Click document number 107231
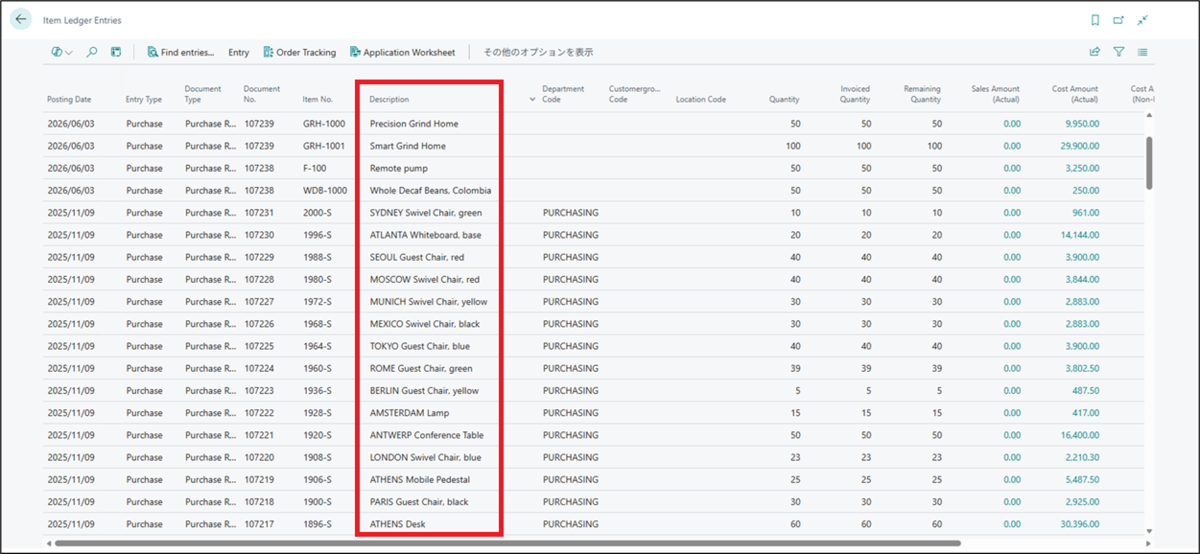This screenshot has width=1200, height=554. pyautogui.click(x=258, y=213)
